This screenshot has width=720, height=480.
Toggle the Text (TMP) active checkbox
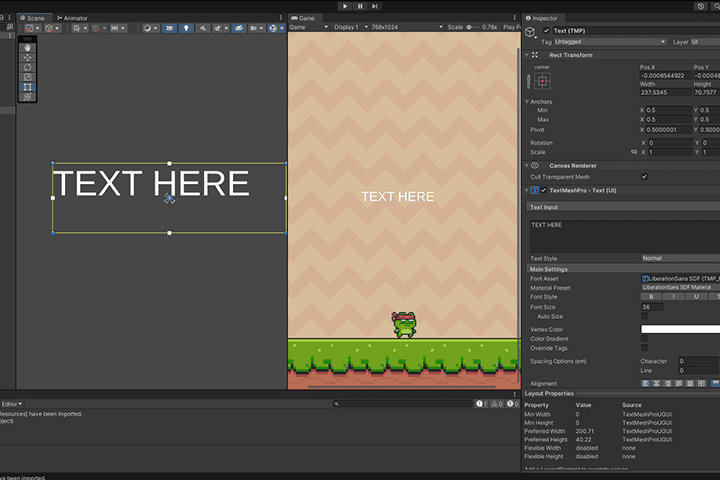pos(546,31)
